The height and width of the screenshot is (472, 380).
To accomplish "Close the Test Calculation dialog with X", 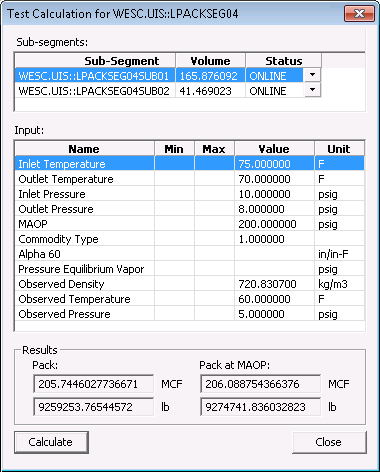I will coord(359,14).
